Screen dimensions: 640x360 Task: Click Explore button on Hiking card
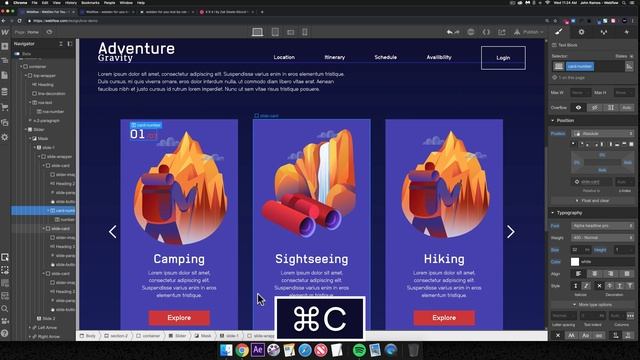[444, 318]
